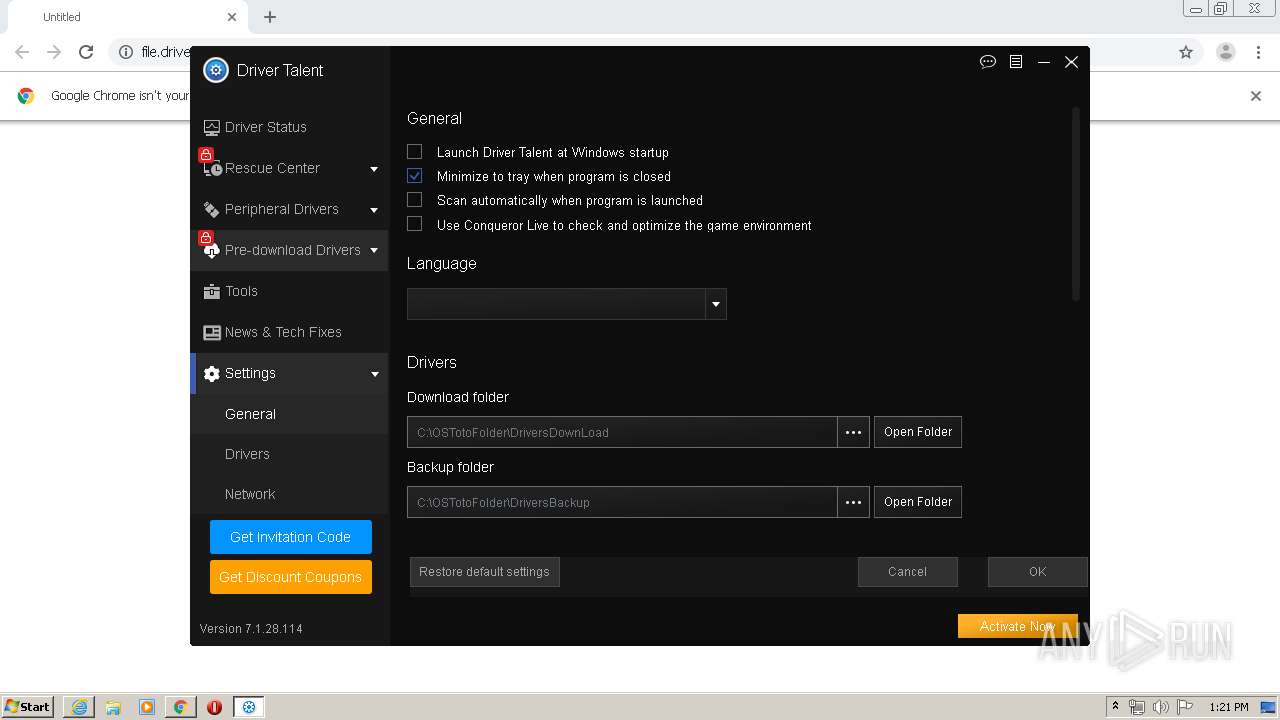
Task: Select the Untitled Chrome tab
Action: [128, 17]
